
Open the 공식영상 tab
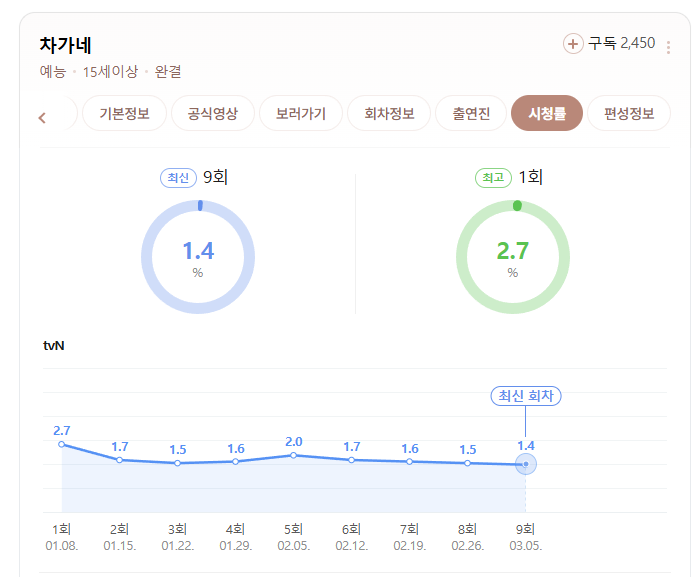click(x=213, y=113)
